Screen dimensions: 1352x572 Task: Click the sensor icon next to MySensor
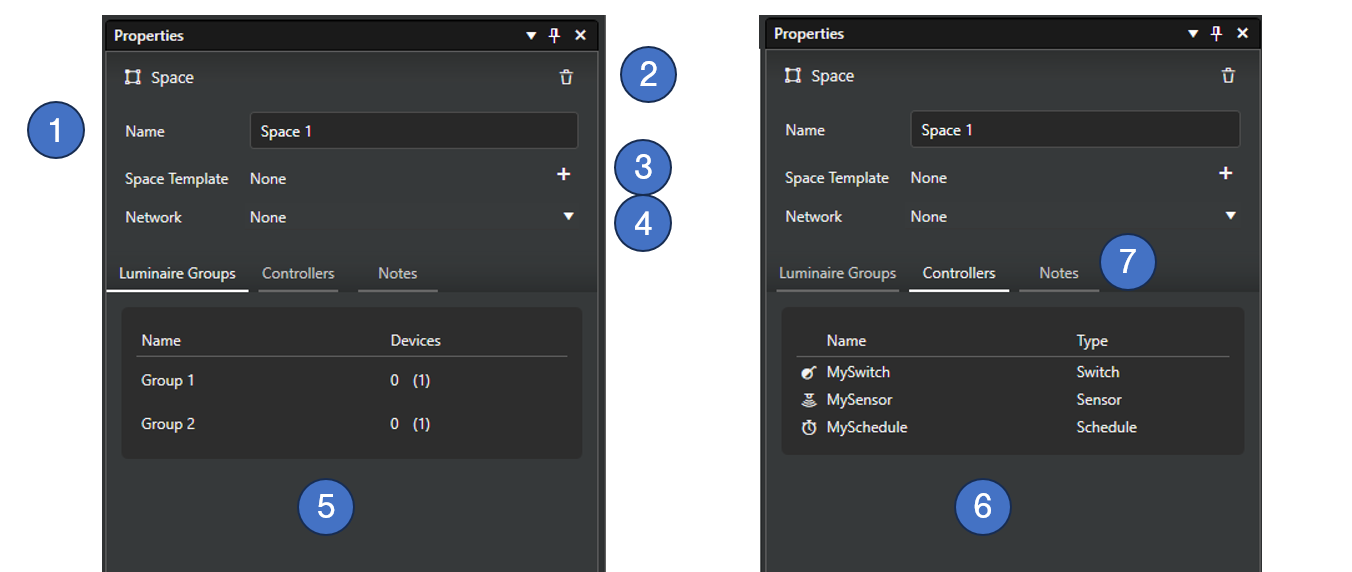(809, 400)
